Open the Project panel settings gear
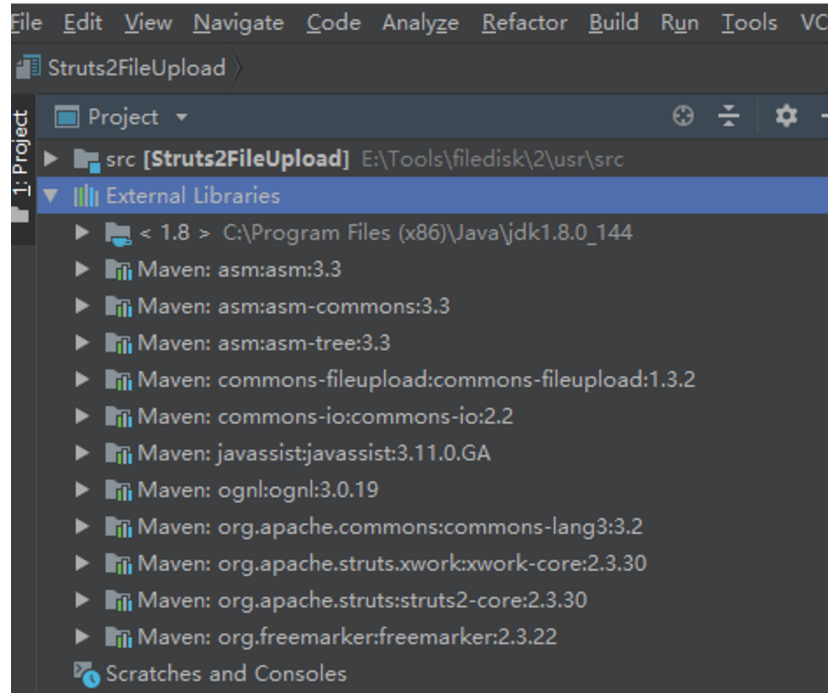Viewport: 828px width, 693px height. [786, 116]
